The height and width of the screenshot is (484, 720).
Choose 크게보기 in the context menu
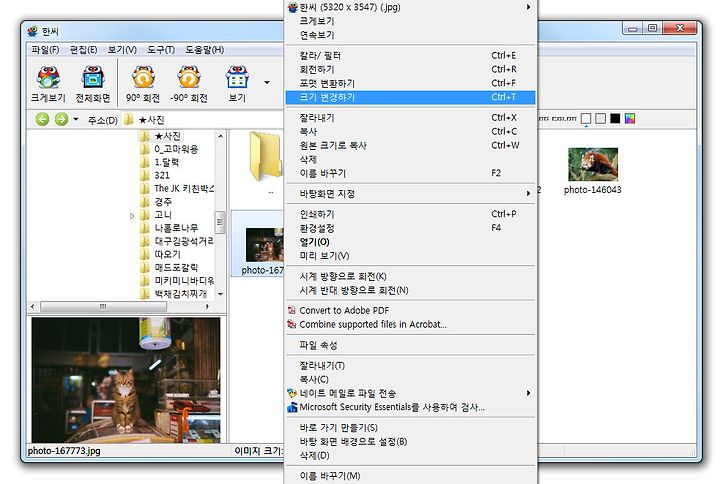tap(410, 21)
